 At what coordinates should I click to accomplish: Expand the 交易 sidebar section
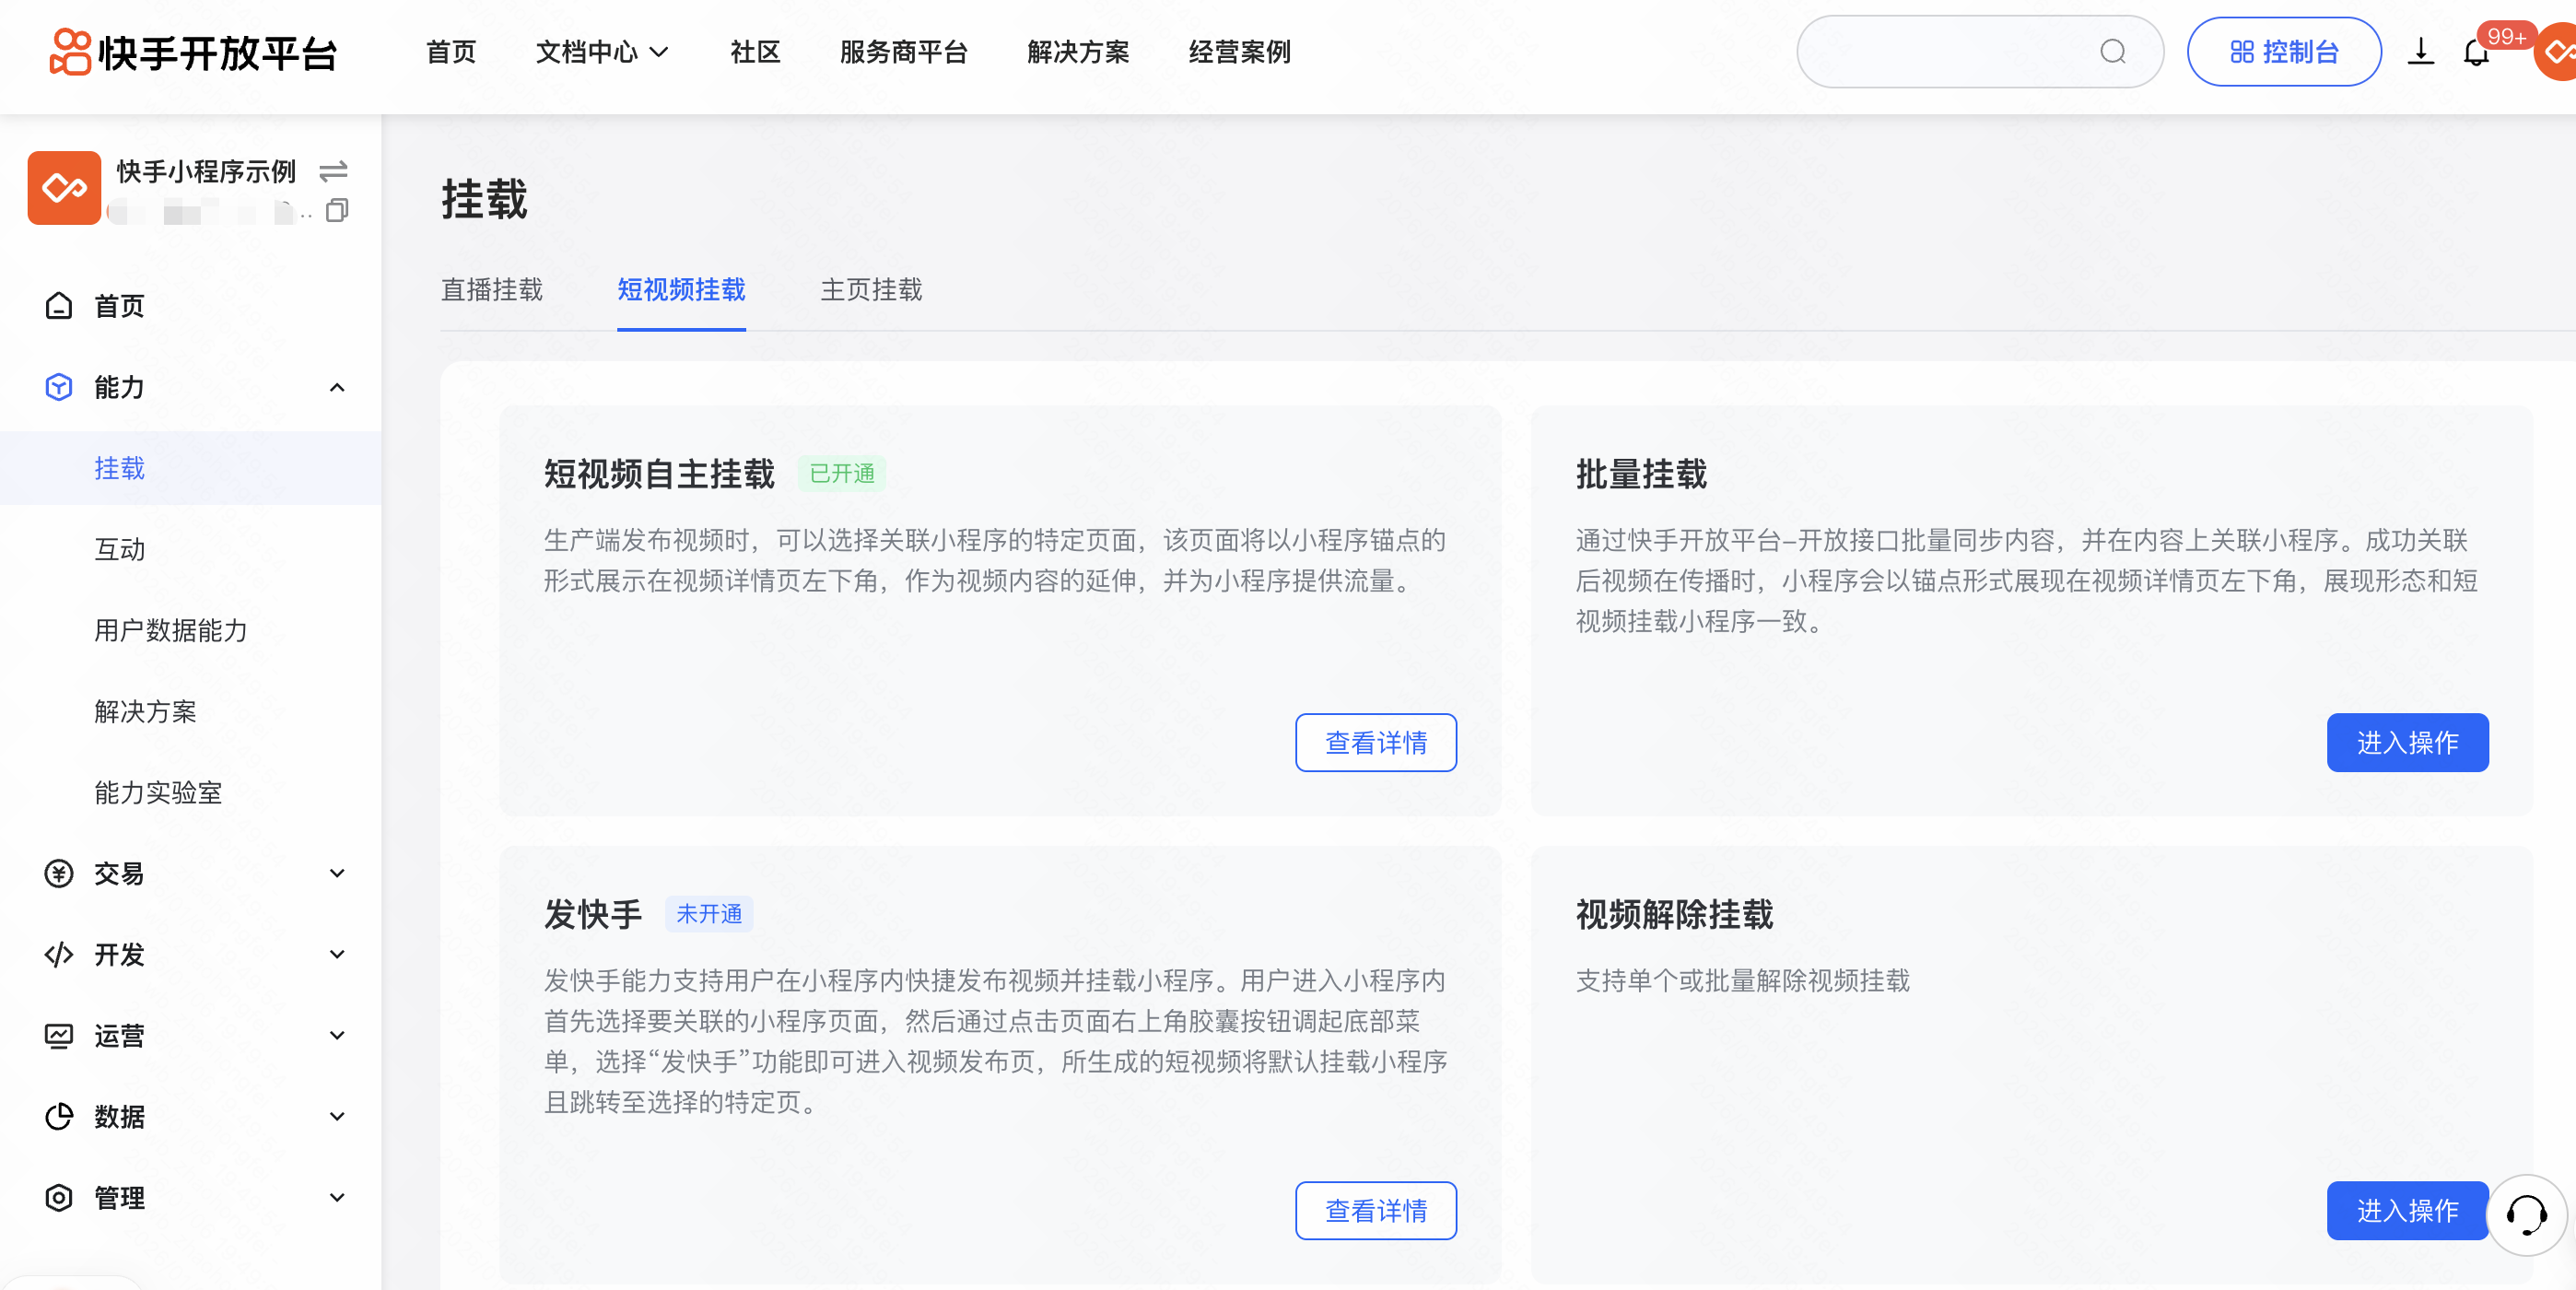337,873
